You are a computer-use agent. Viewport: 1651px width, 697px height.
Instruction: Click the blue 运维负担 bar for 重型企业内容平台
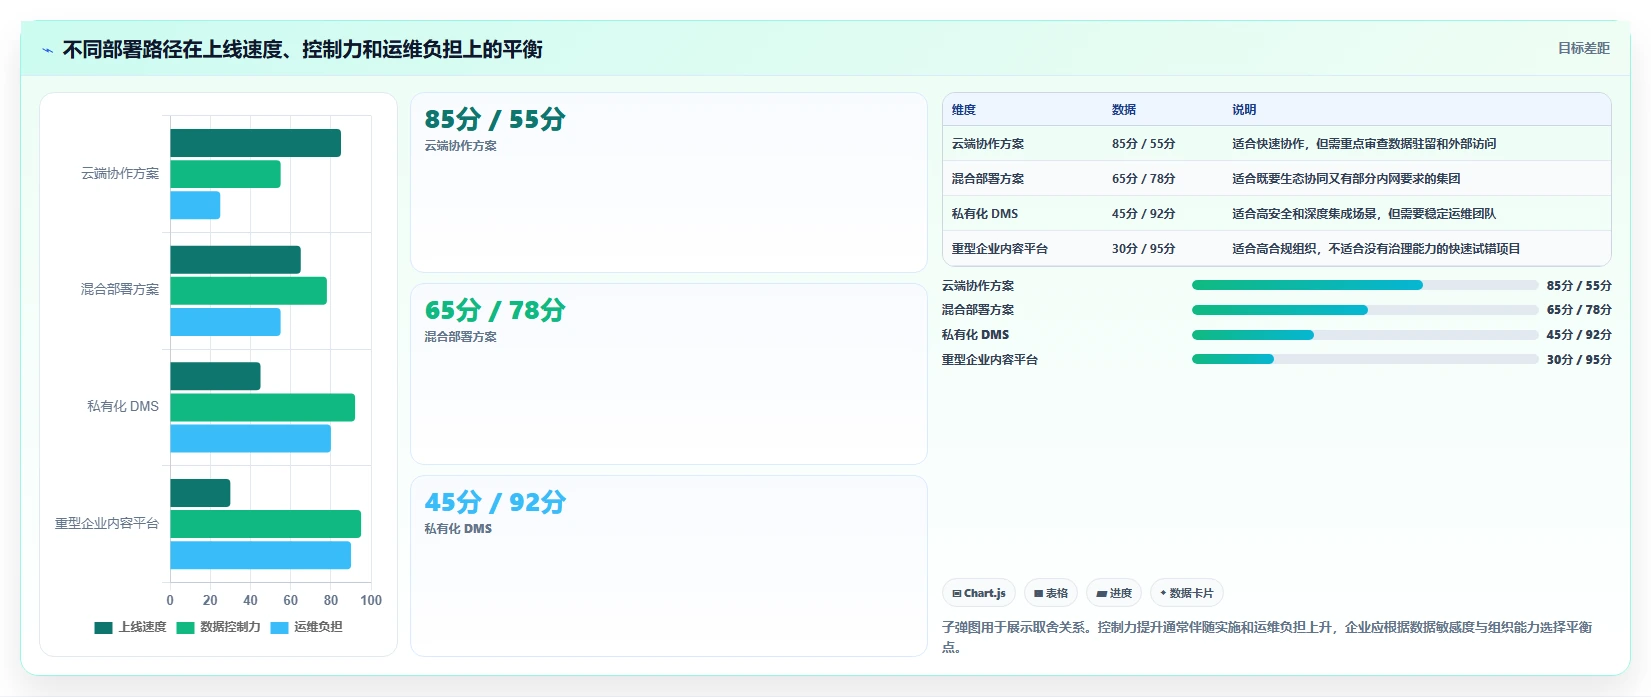(260, 555)
